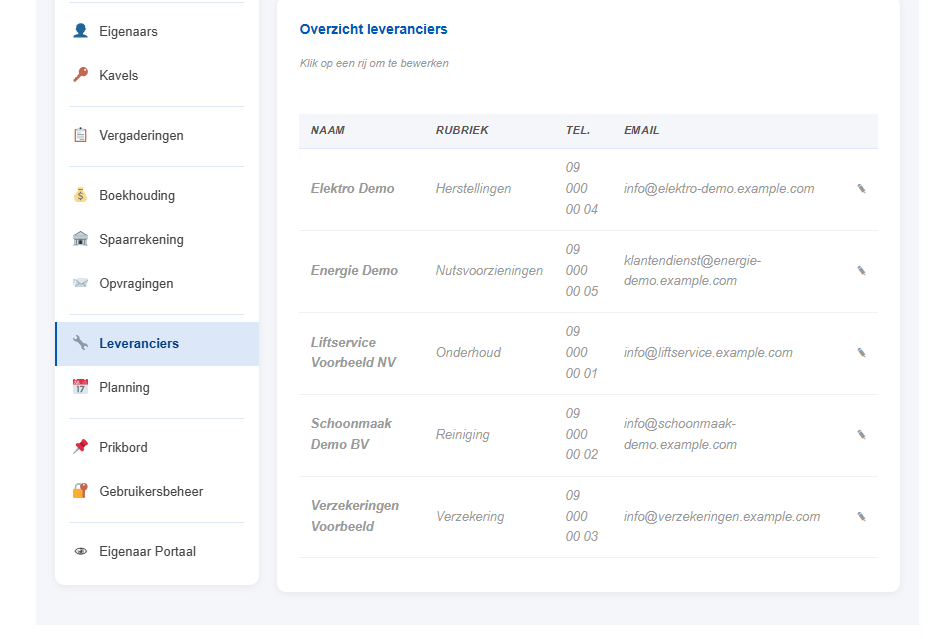Click the email info@liftservice.example.com
Screen dimensions: 946x639
coord(708,352)
